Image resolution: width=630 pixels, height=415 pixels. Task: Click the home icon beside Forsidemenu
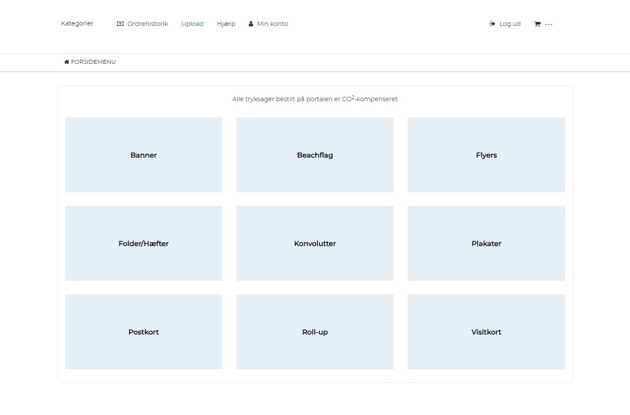pos(67,62)
